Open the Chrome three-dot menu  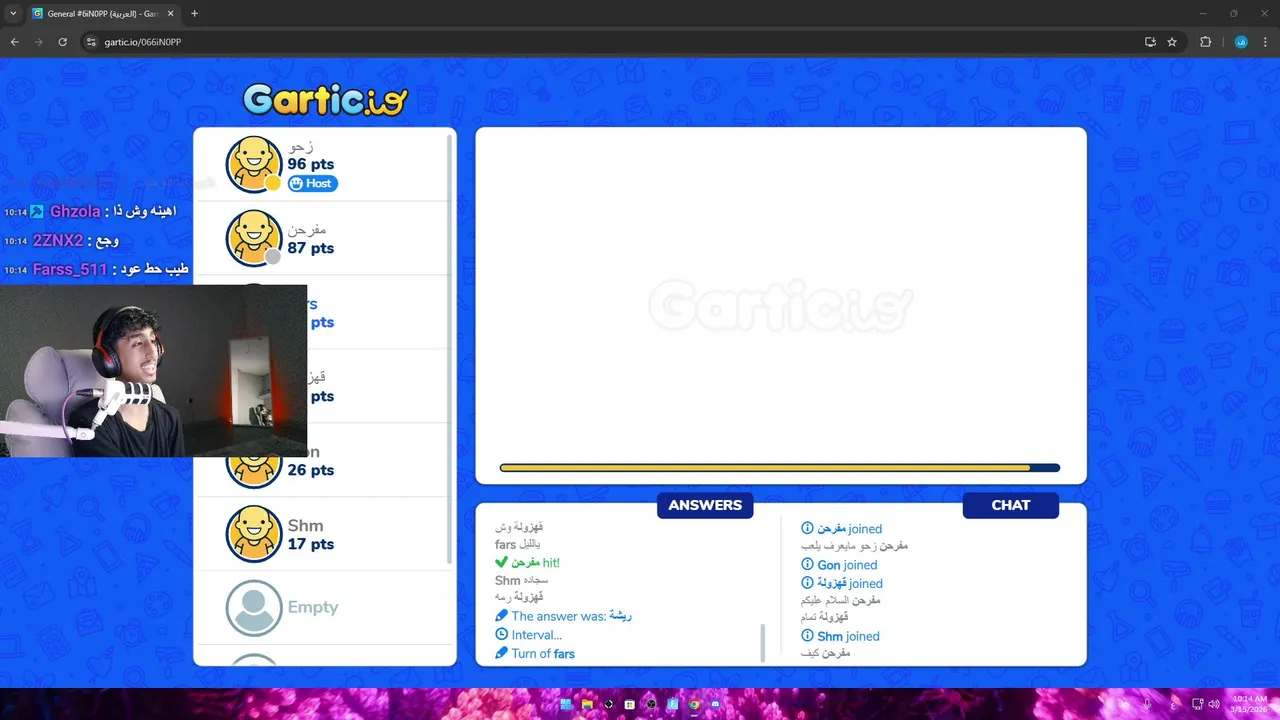pos(1265,42)
